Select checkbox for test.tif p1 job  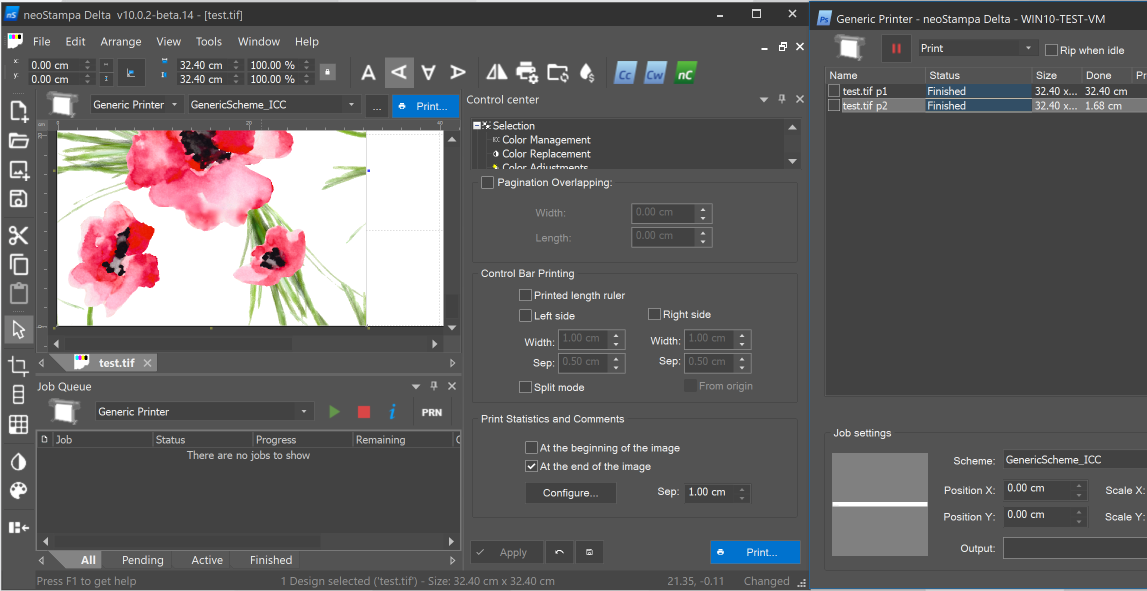[834, 91]
